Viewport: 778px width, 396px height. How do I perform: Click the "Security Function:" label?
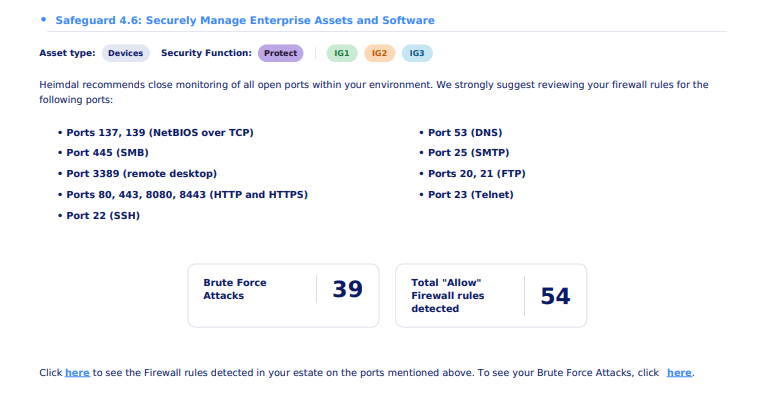tap(206, 53)
